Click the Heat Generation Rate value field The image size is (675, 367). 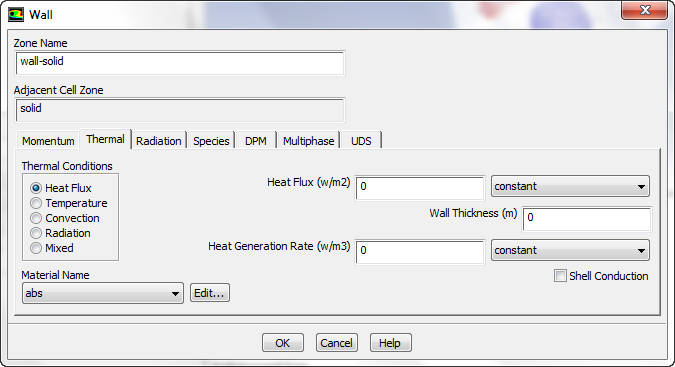point(420,252)
